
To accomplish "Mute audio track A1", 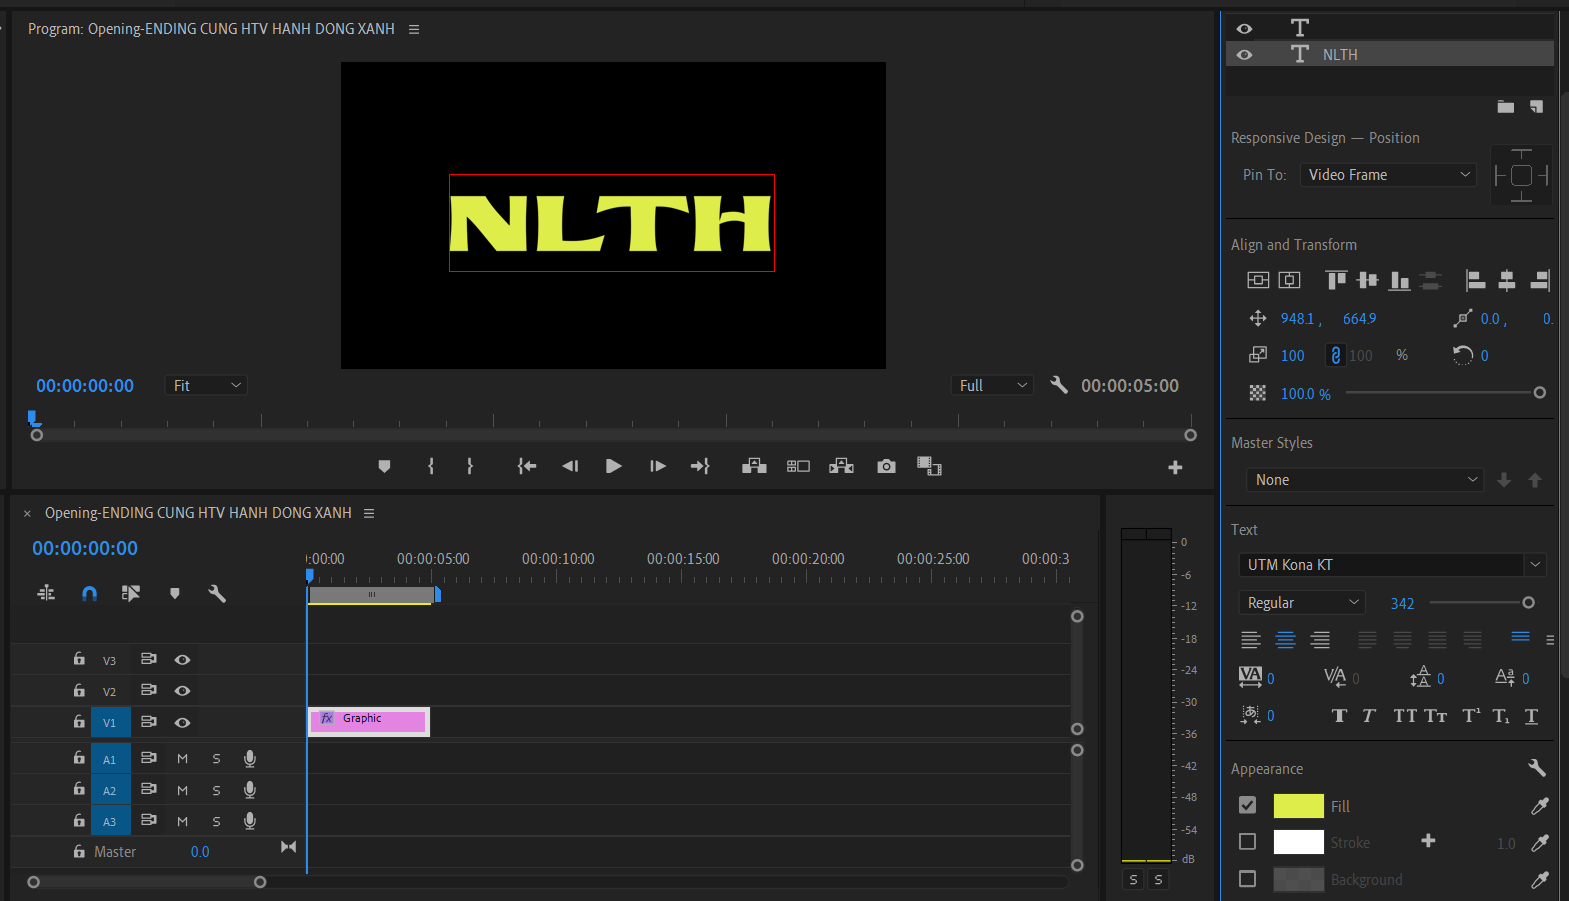I will (183, 759).
